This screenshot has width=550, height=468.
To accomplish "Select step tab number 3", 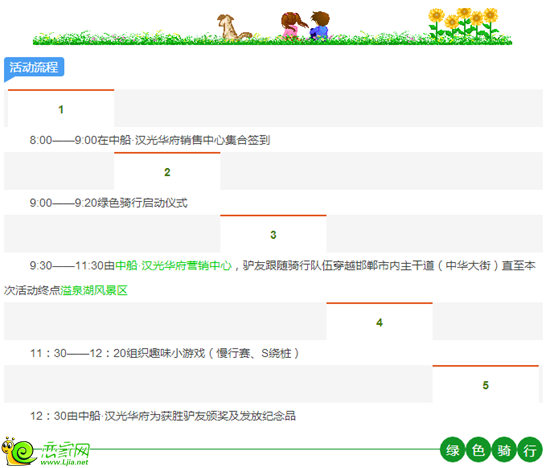I will pos(273,234).
